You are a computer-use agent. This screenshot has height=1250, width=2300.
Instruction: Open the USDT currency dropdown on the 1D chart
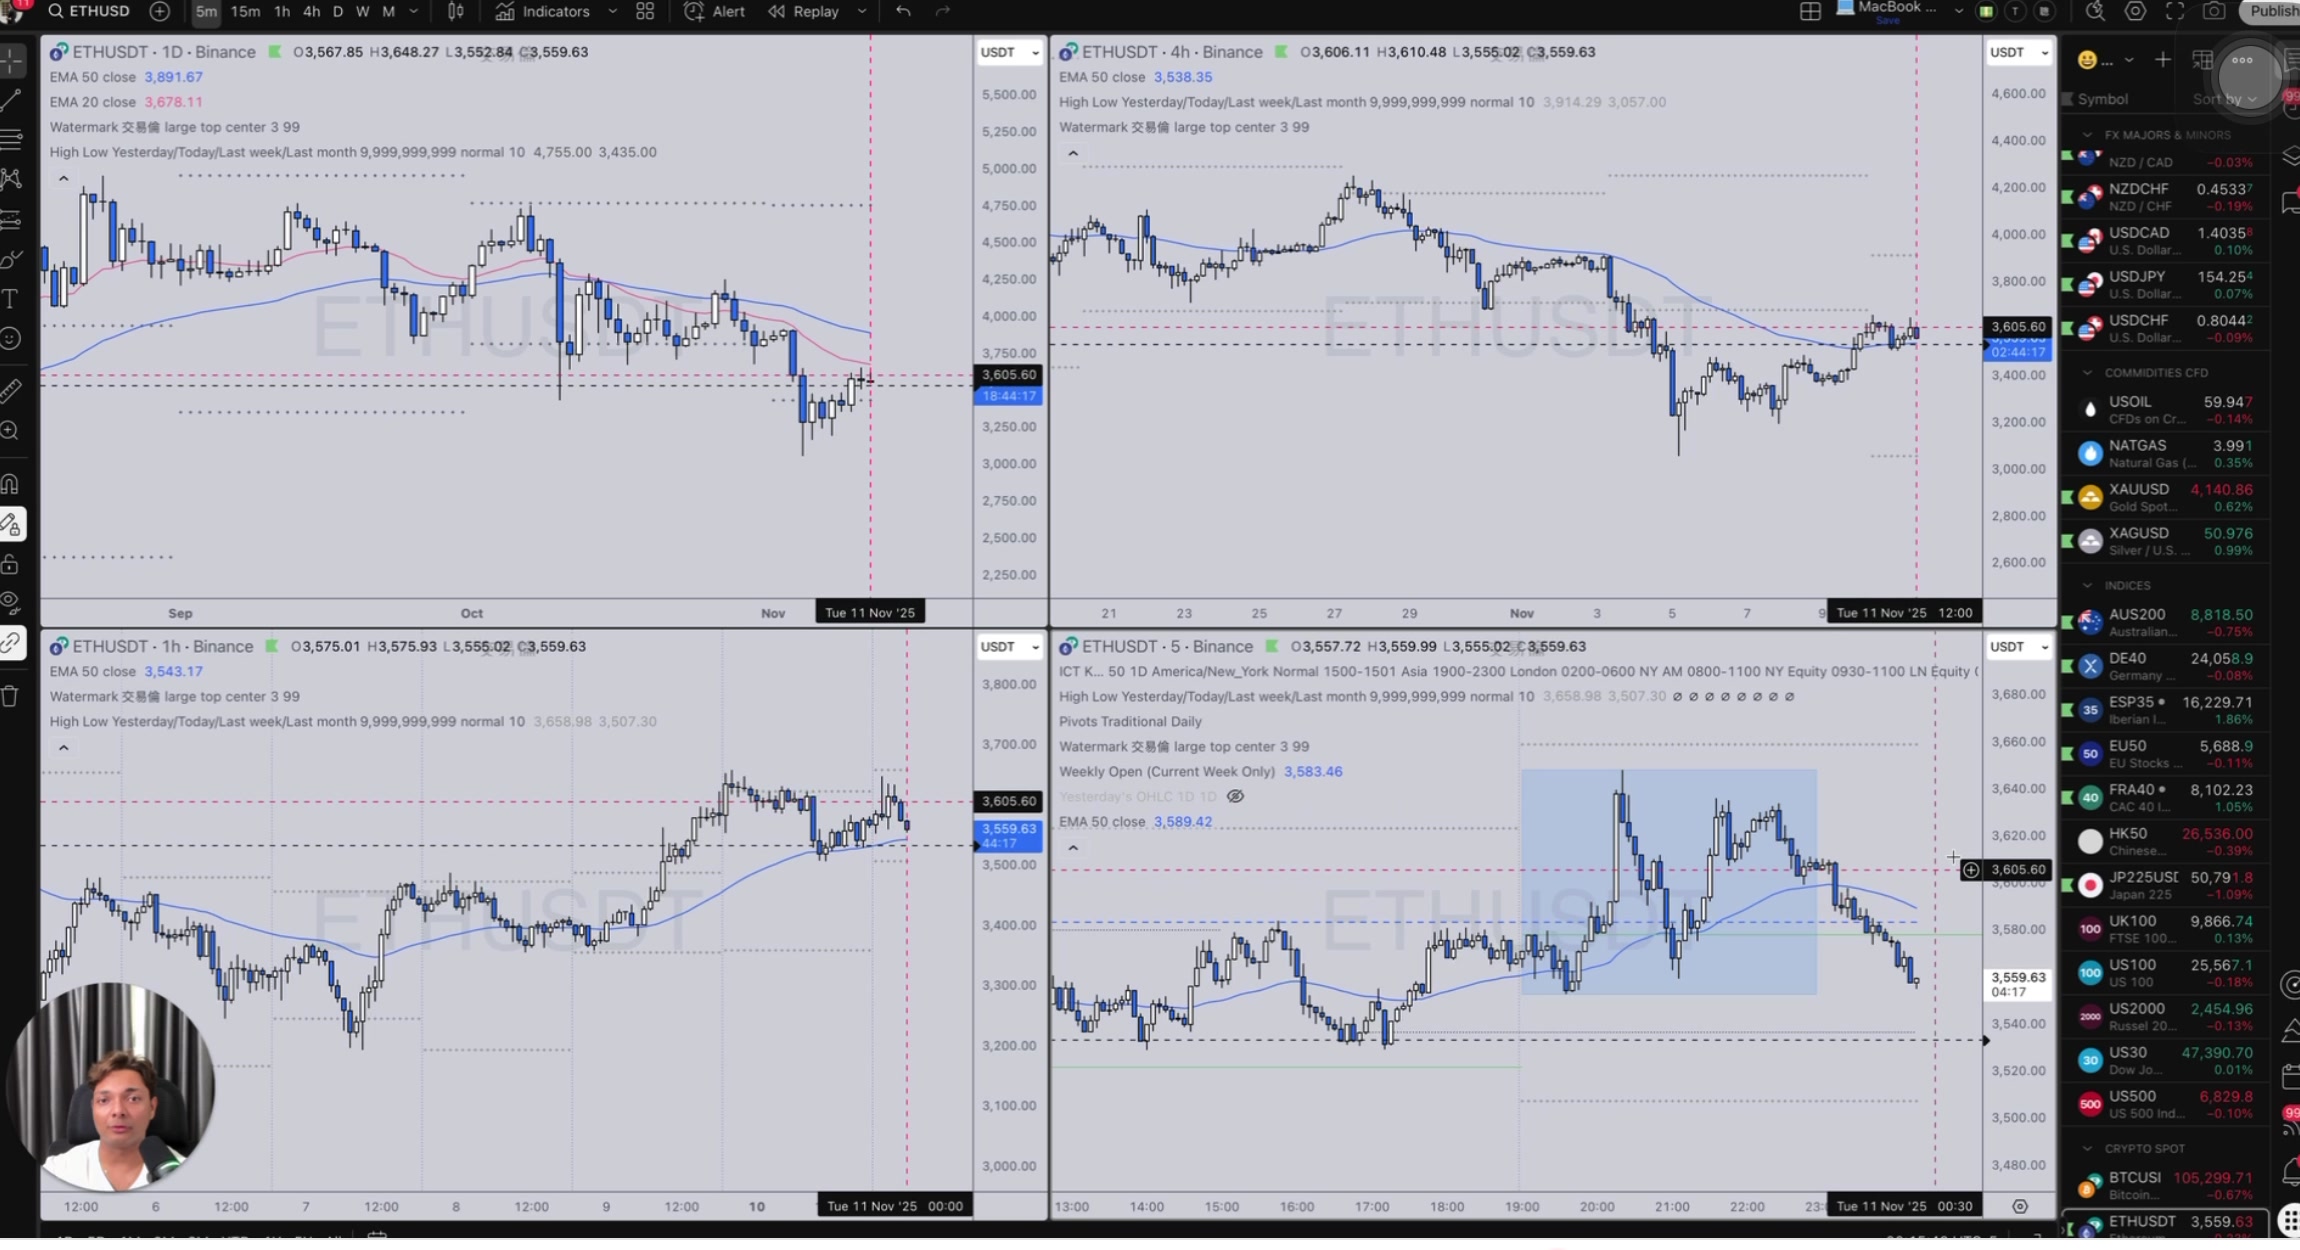pyautogui.click(x=1009, y=52)
